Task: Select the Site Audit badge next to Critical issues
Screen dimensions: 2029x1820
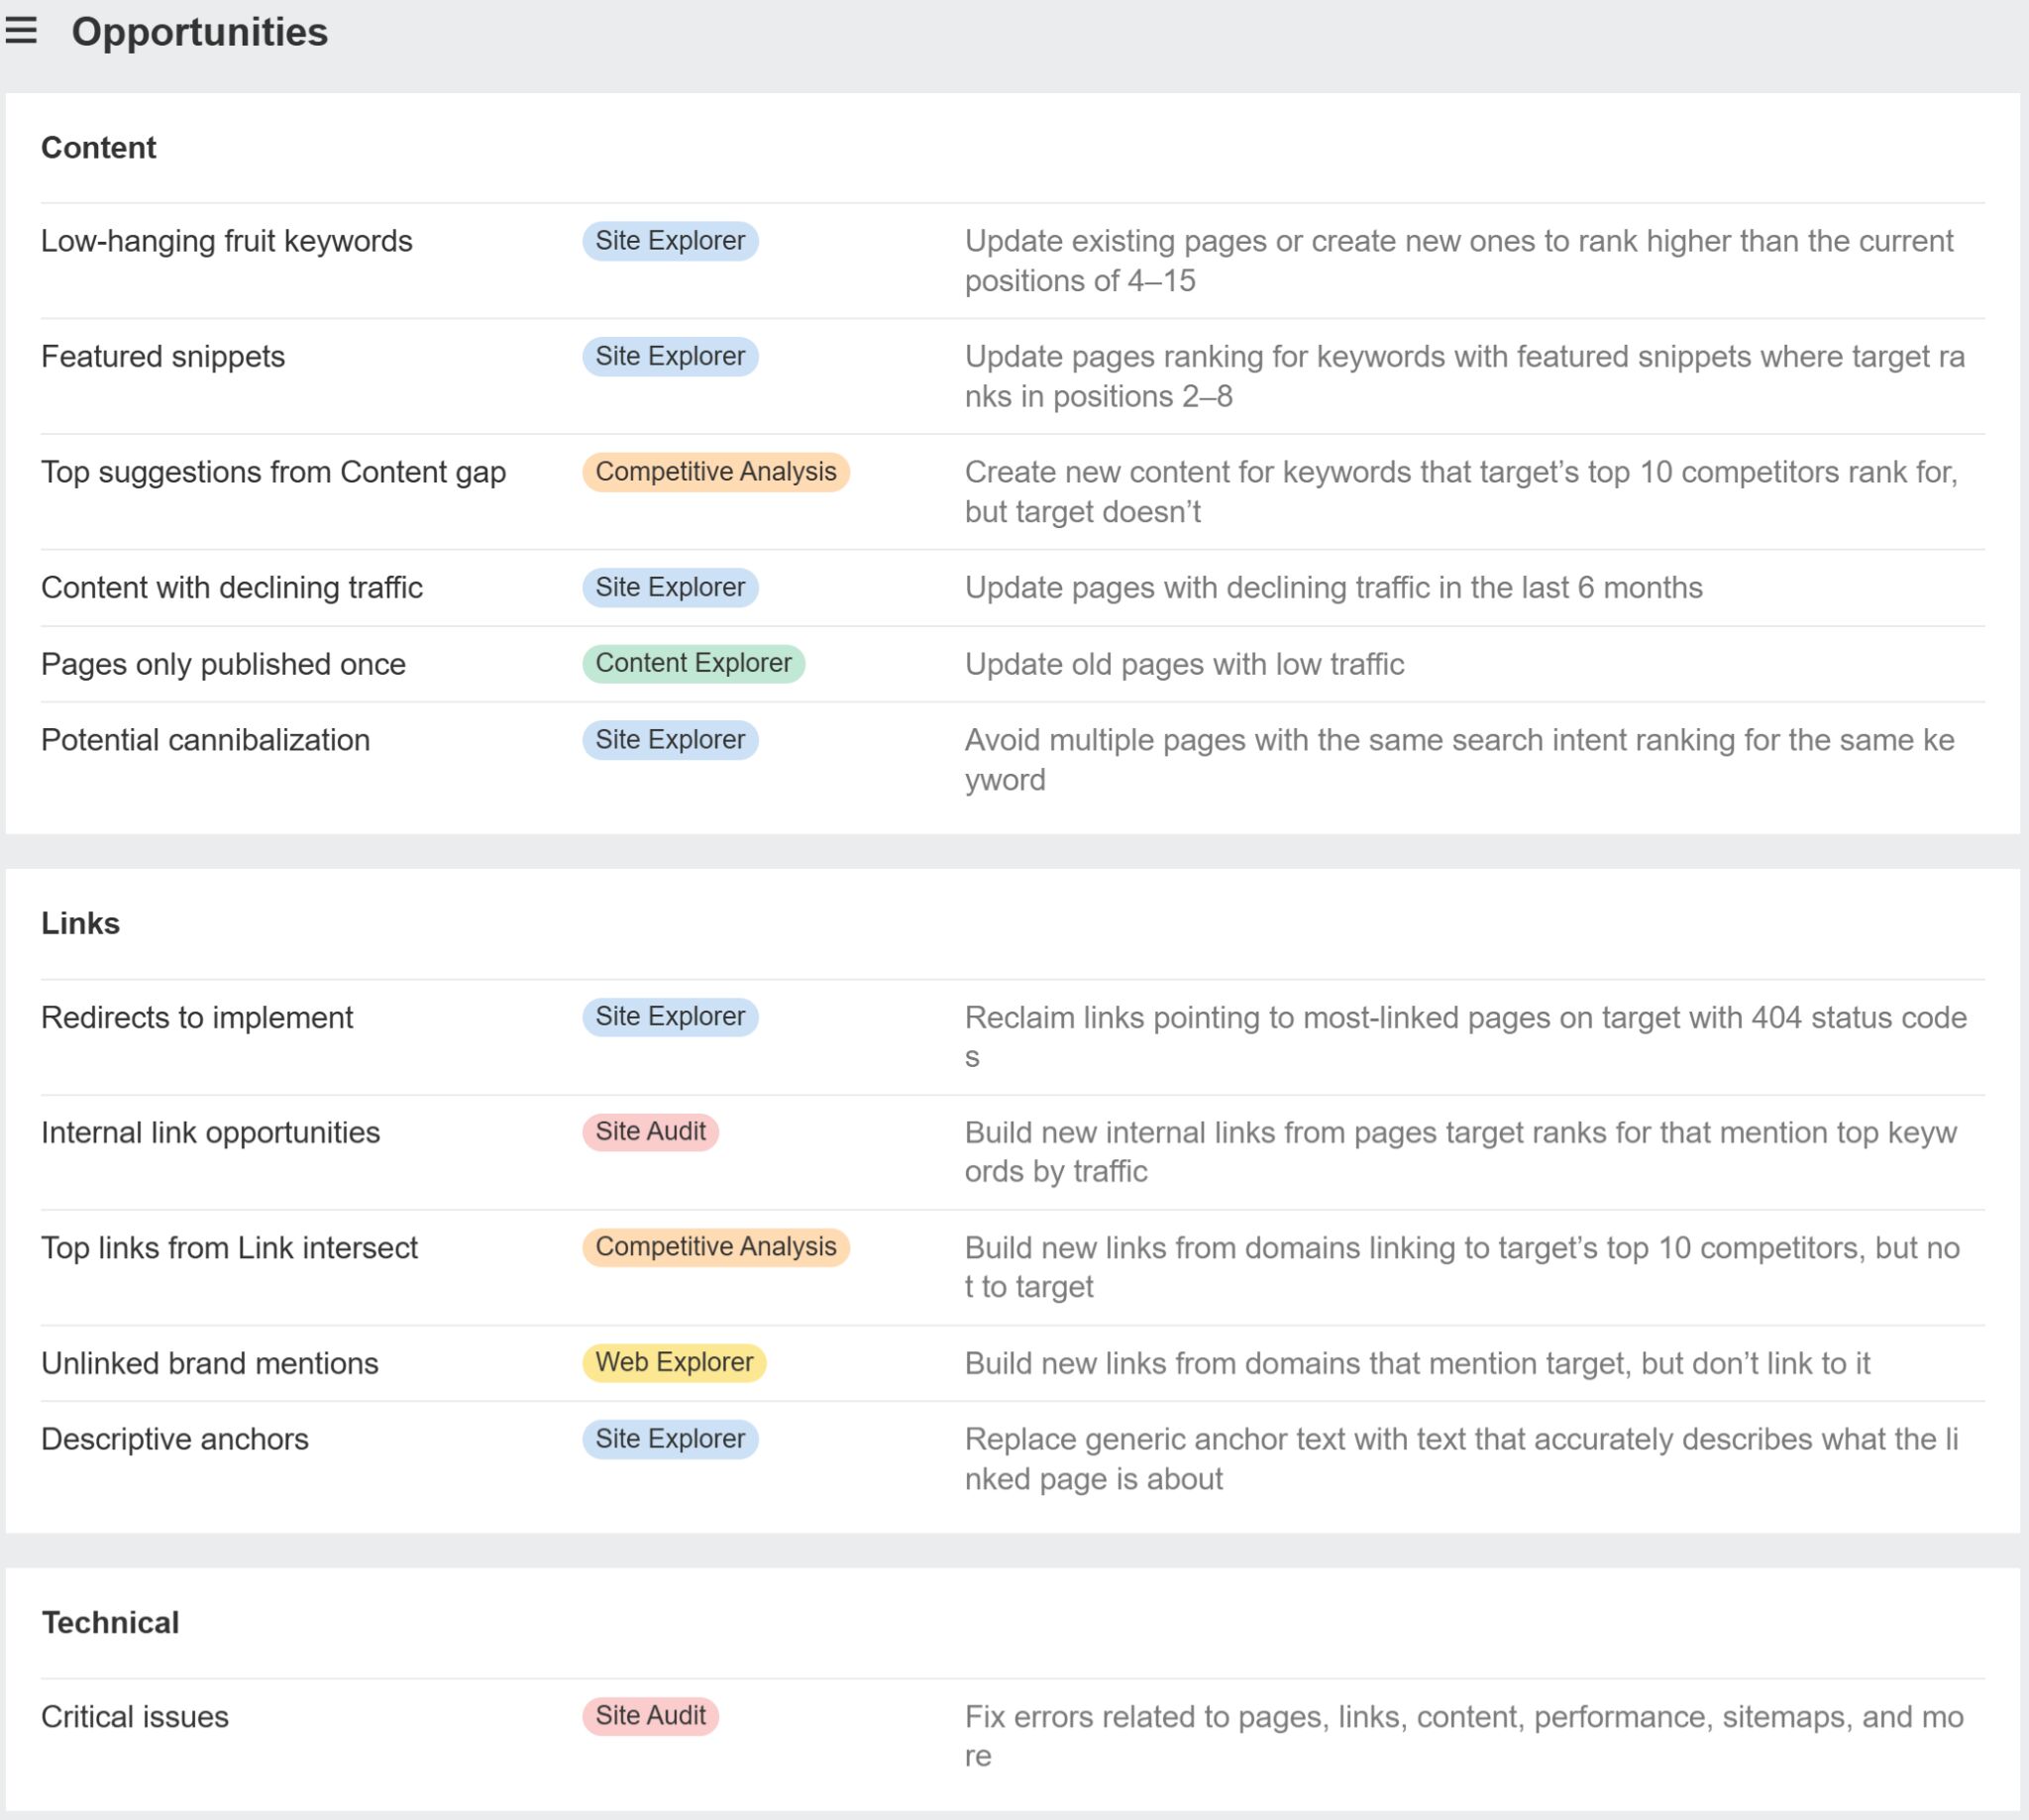Action: click(650, 1714)
